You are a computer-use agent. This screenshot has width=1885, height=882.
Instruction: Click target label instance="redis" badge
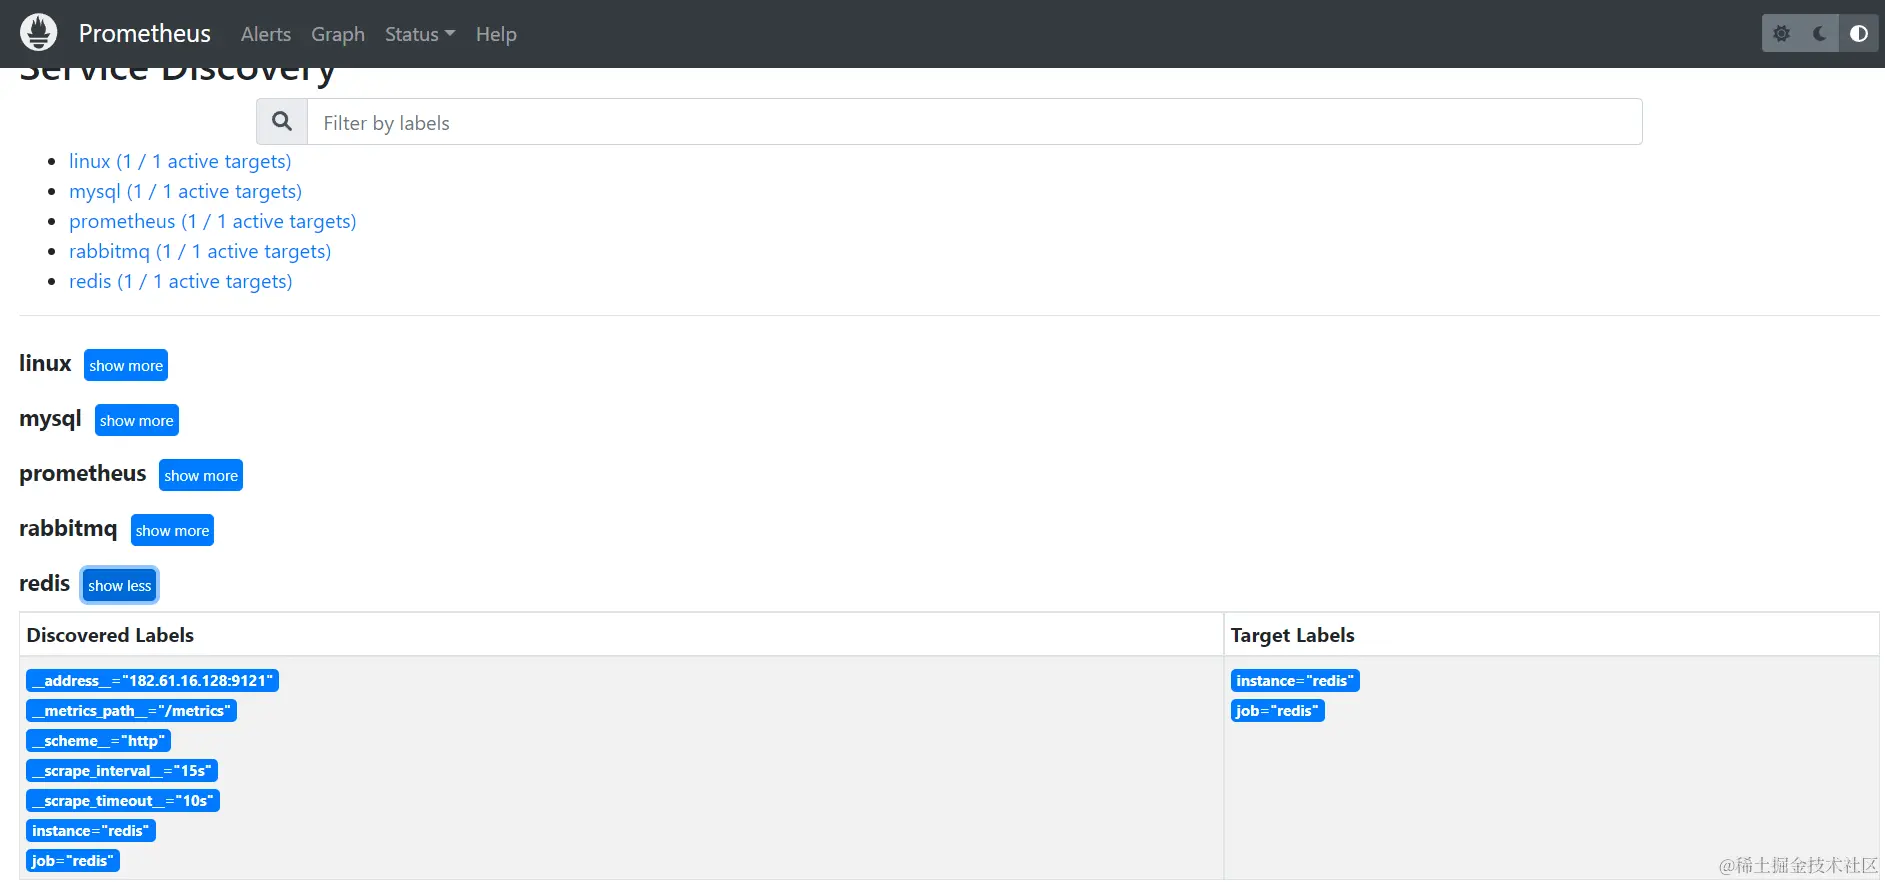point(1295,681)
